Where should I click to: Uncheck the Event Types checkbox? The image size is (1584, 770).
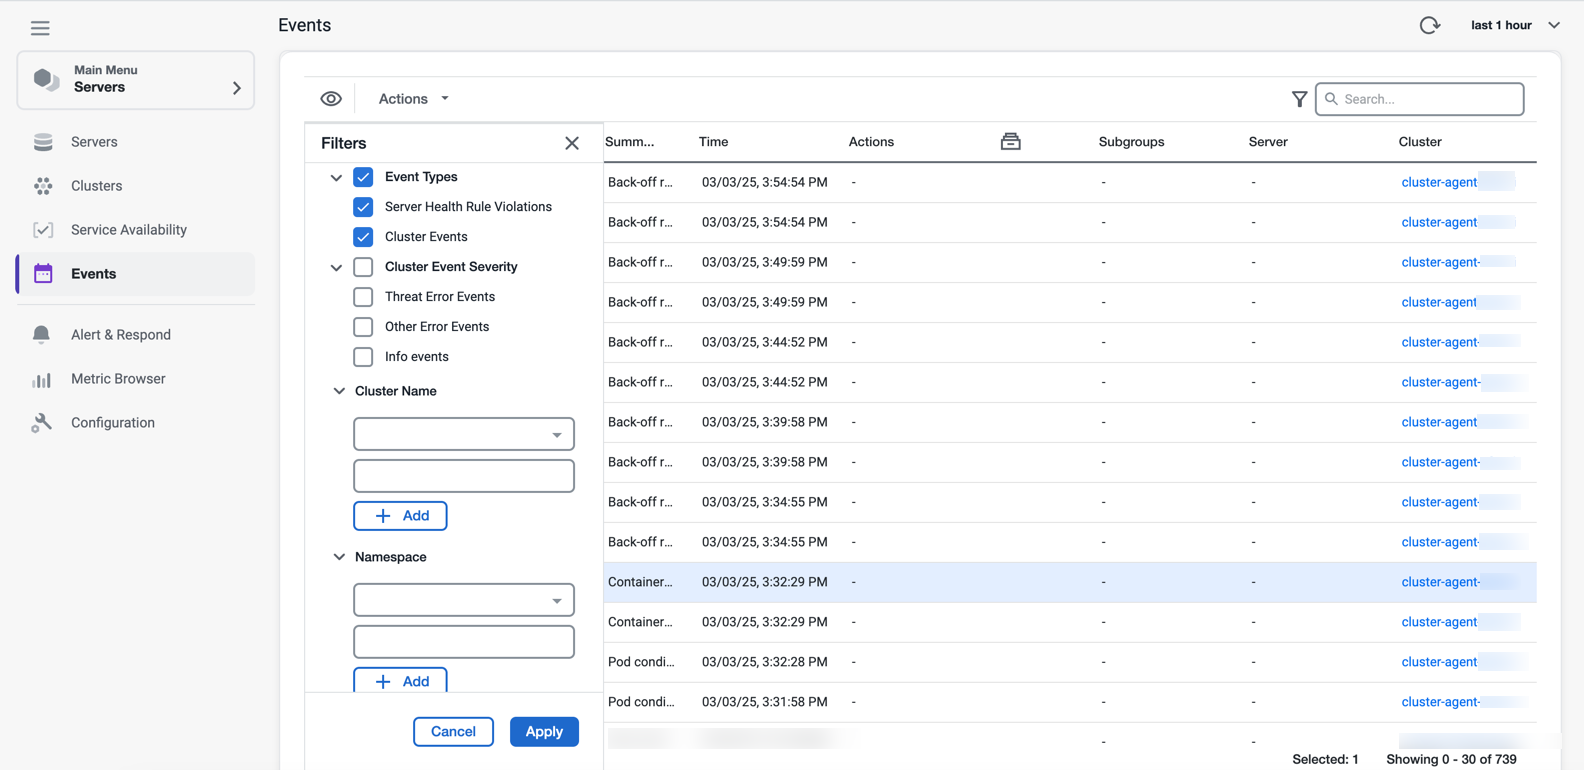(x=363, y=177)
